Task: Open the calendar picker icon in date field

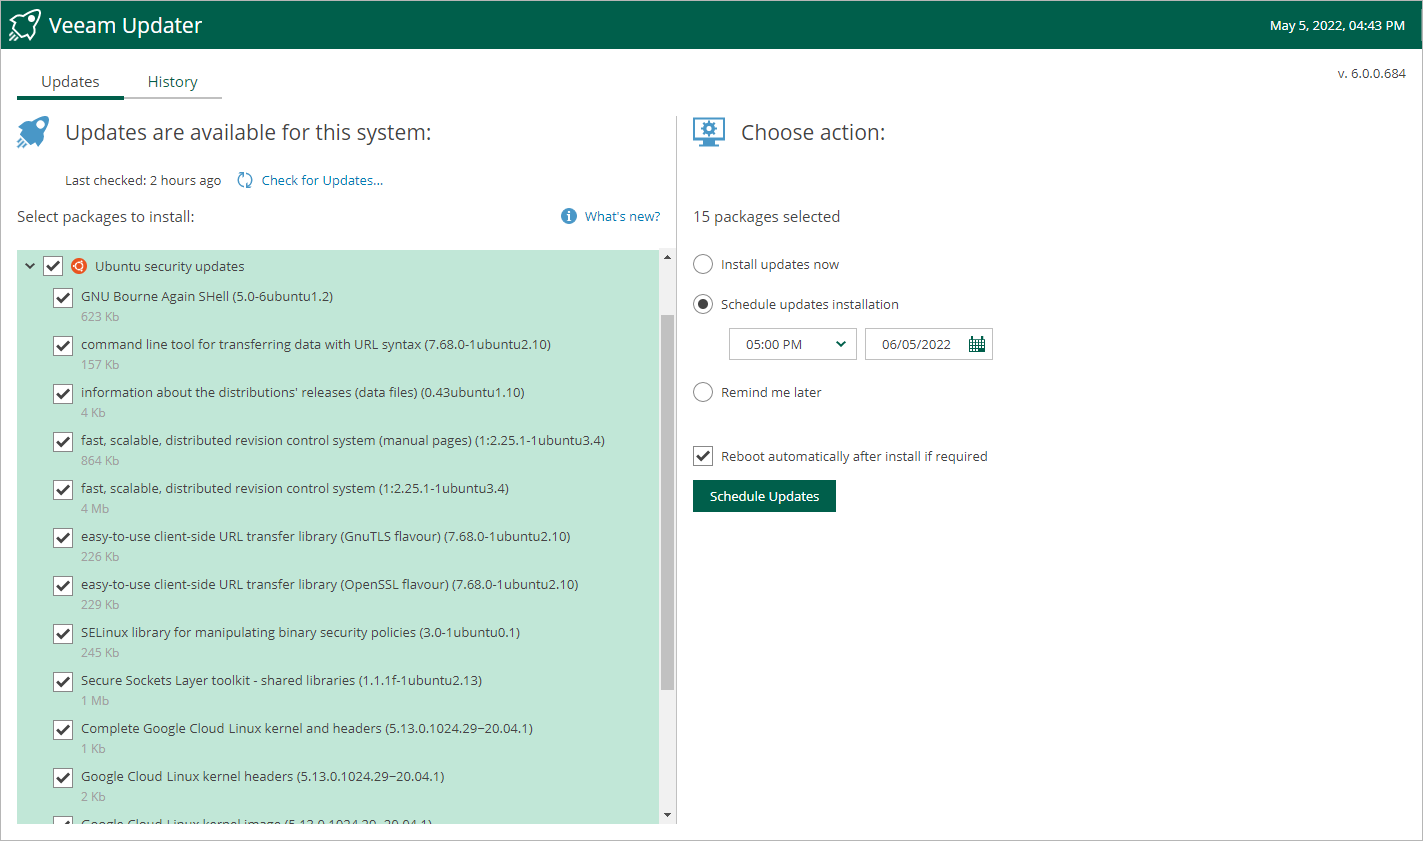Action: pos(977,344)
